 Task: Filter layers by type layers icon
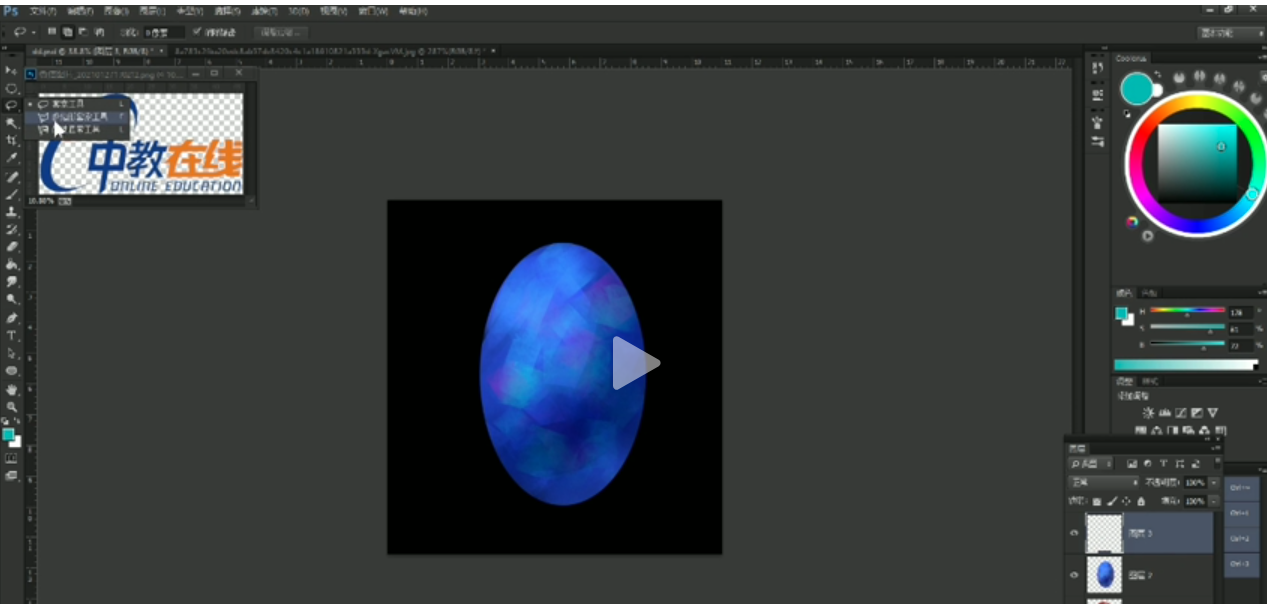coord(1164,464)
